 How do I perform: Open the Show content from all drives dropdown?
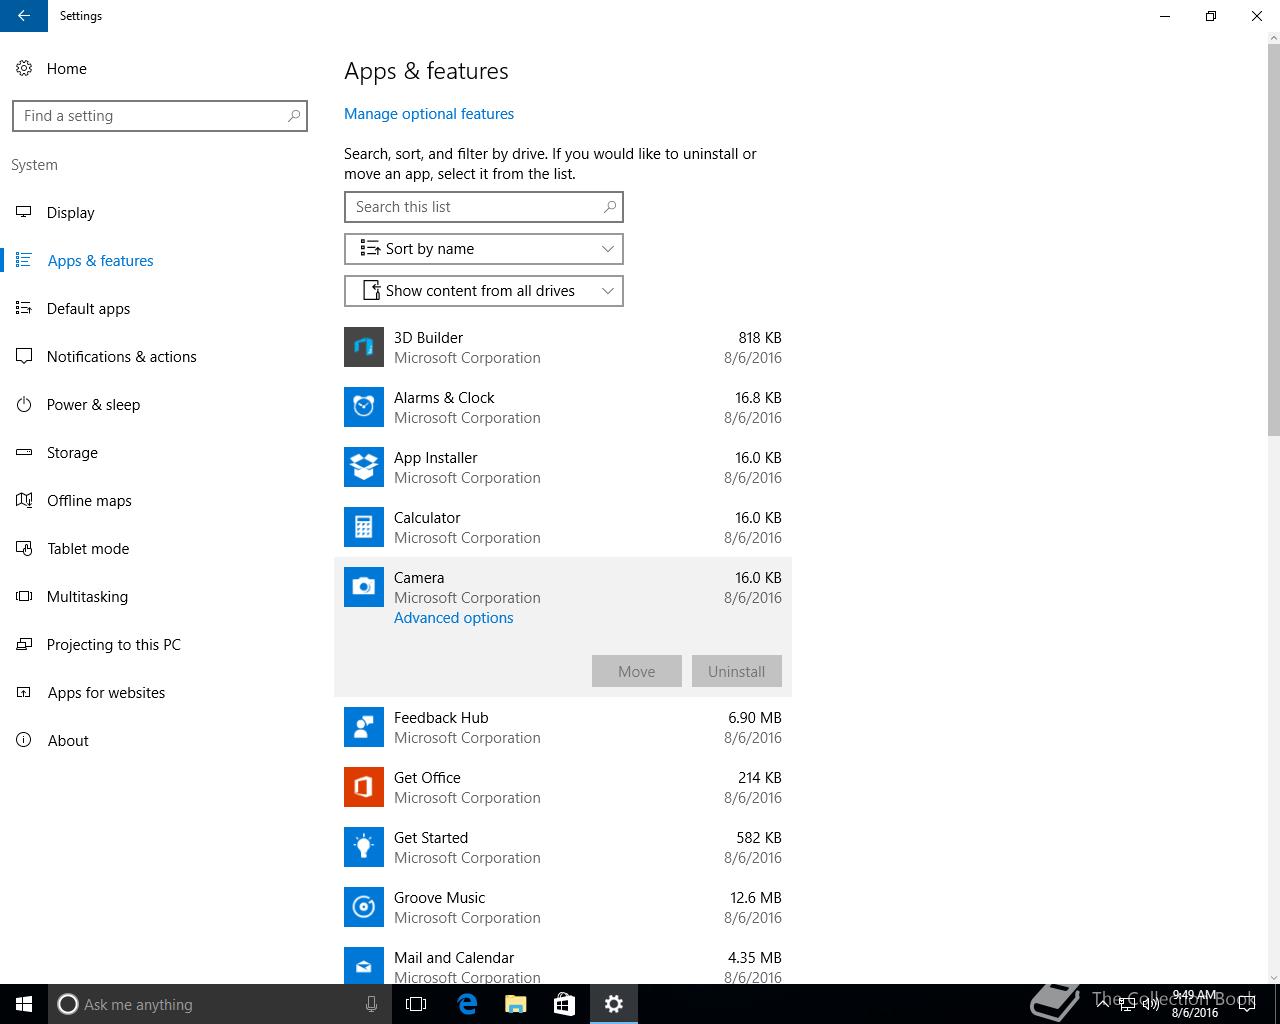484,291
